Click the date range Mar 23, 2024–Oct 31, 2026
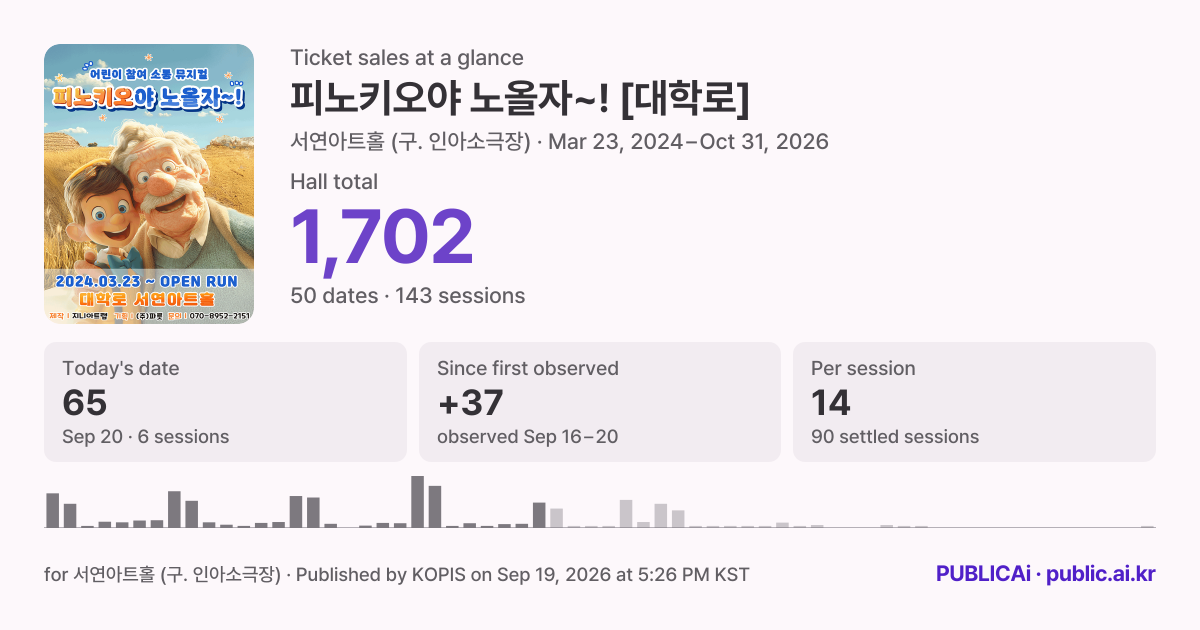 pyautogui.click(x=689, y=141)
